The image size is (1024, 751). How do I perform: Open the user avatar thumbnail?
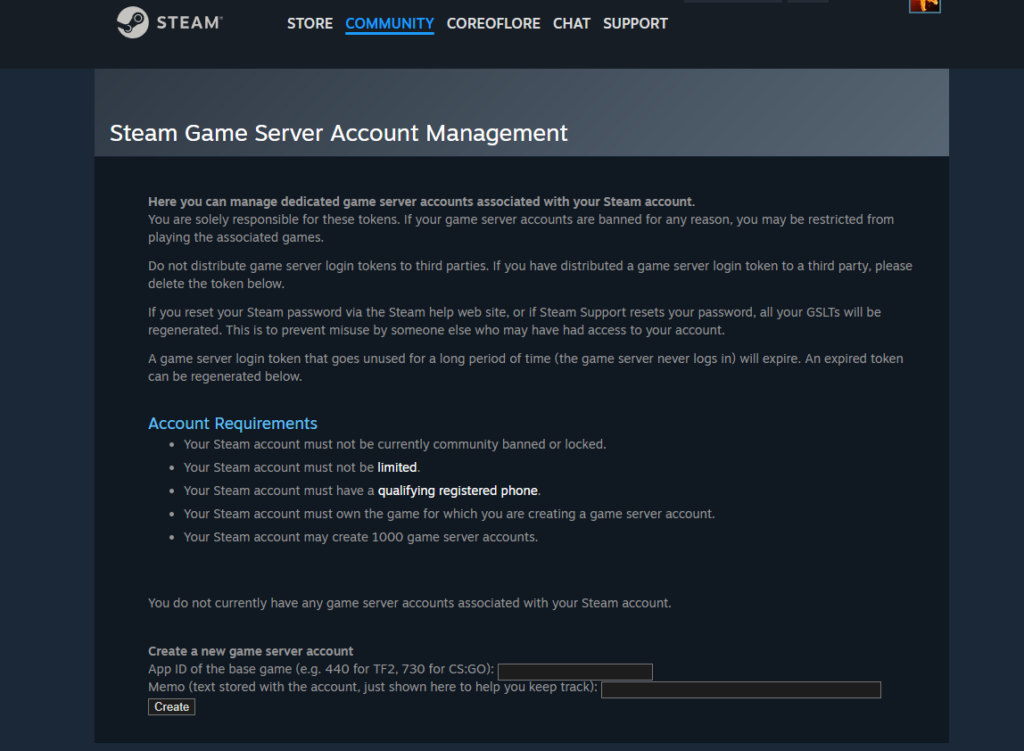(925, 6)
